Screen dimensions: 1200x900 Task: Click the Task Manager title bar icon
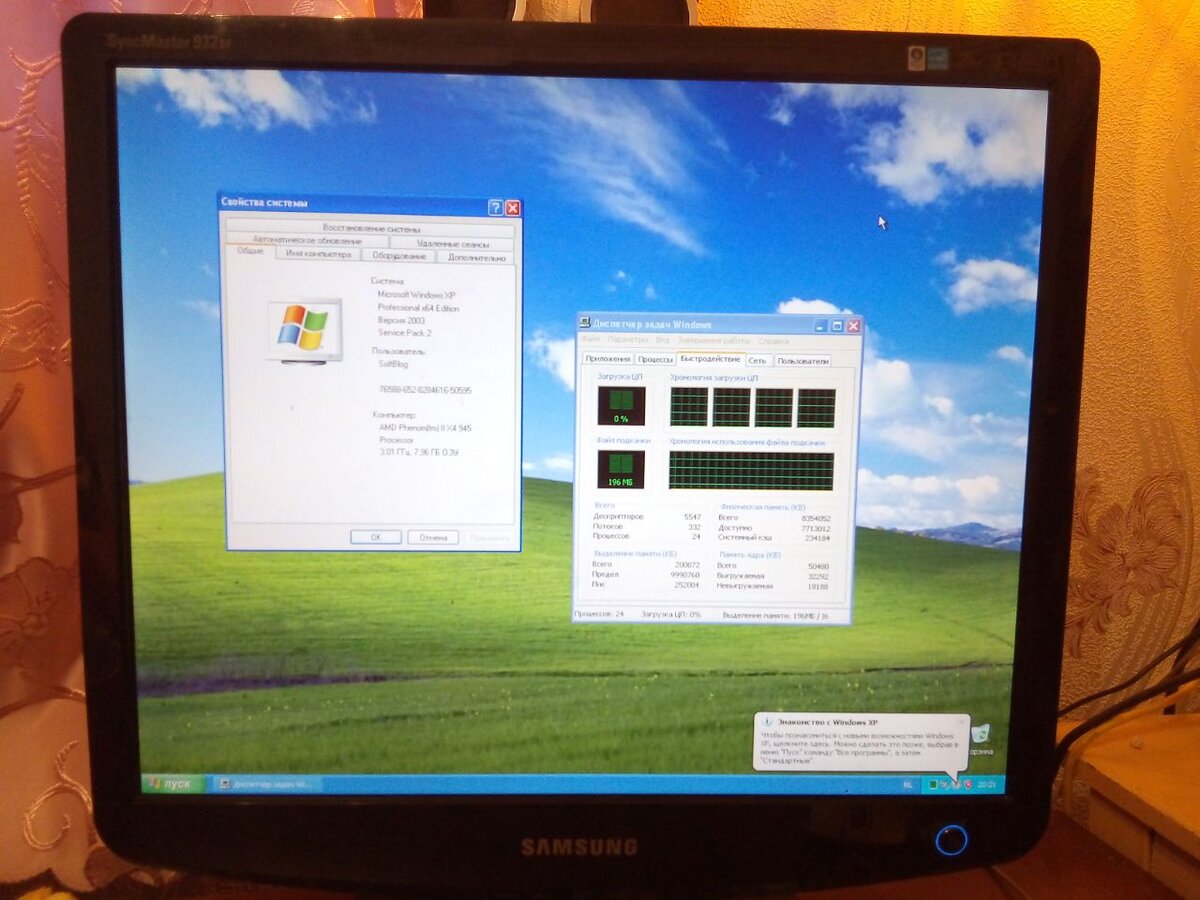coord(584,324)
